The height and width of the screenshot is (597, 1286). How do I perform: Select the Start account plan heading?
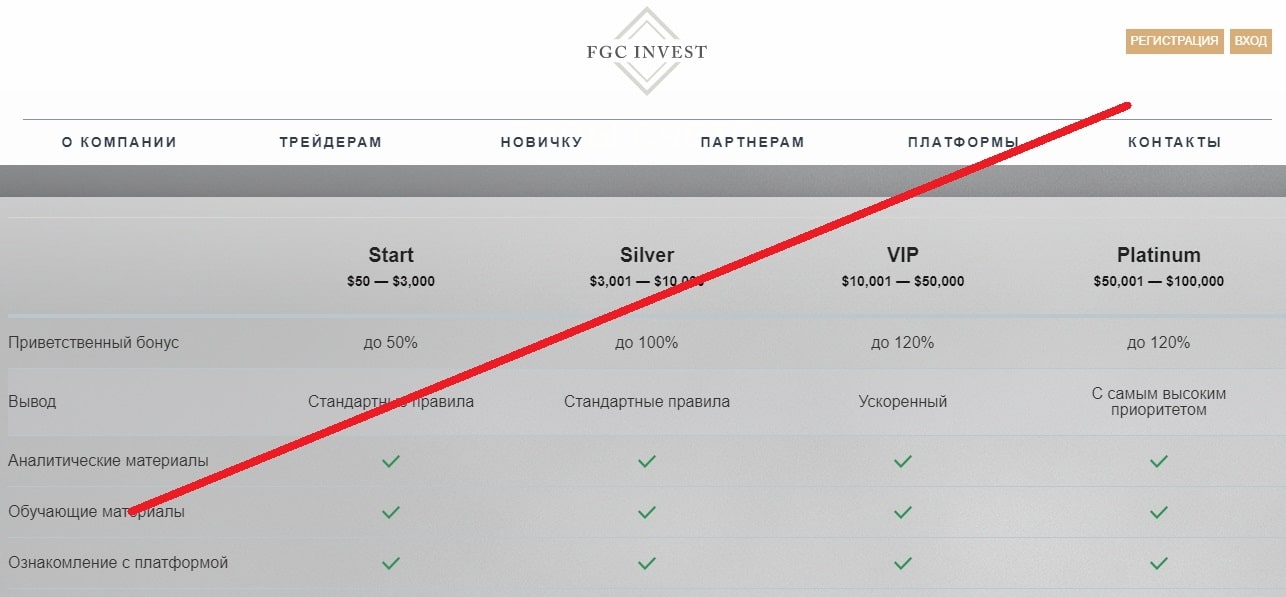pos(391,255)
